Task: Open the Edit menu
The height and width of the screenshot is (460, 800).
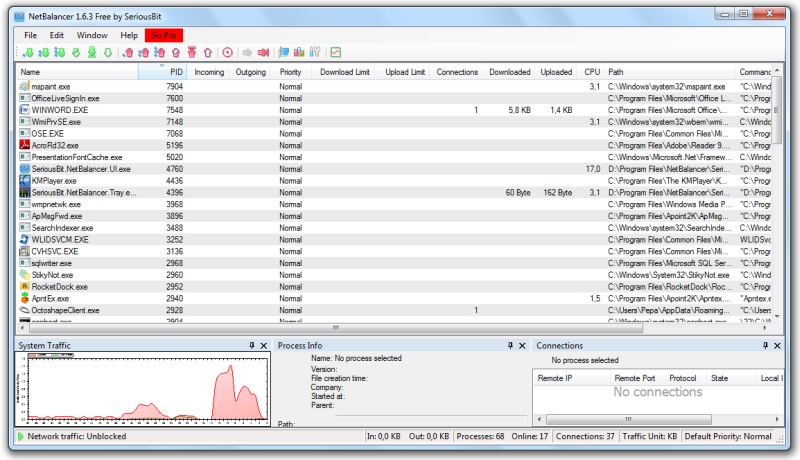Action: pyautogui.click(x=57, y=35)
